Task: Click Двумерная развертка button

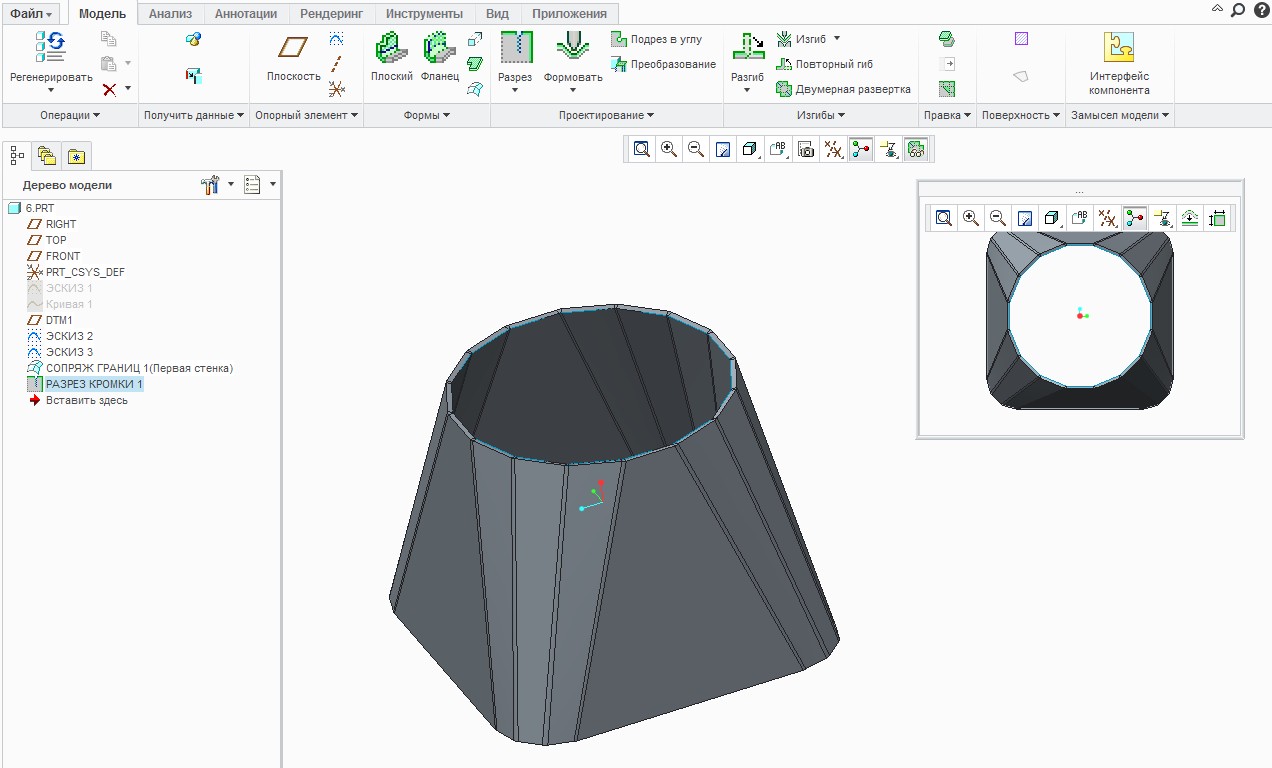Action: coord(844,89)
